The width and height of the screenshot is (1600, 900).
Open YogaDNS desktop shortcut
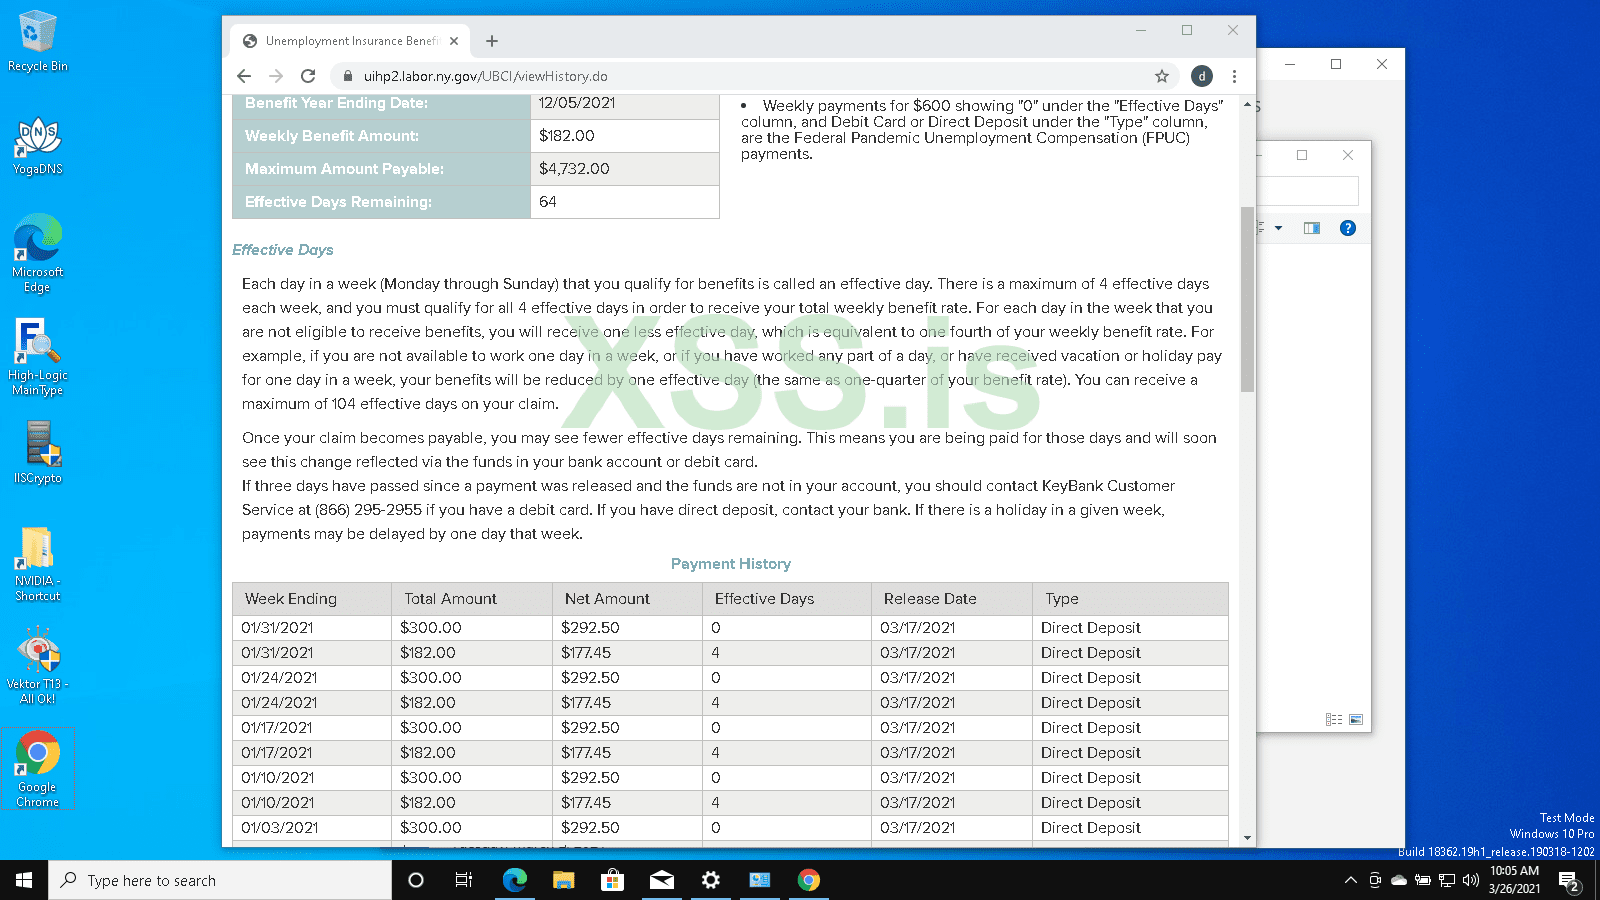point(38,146)
